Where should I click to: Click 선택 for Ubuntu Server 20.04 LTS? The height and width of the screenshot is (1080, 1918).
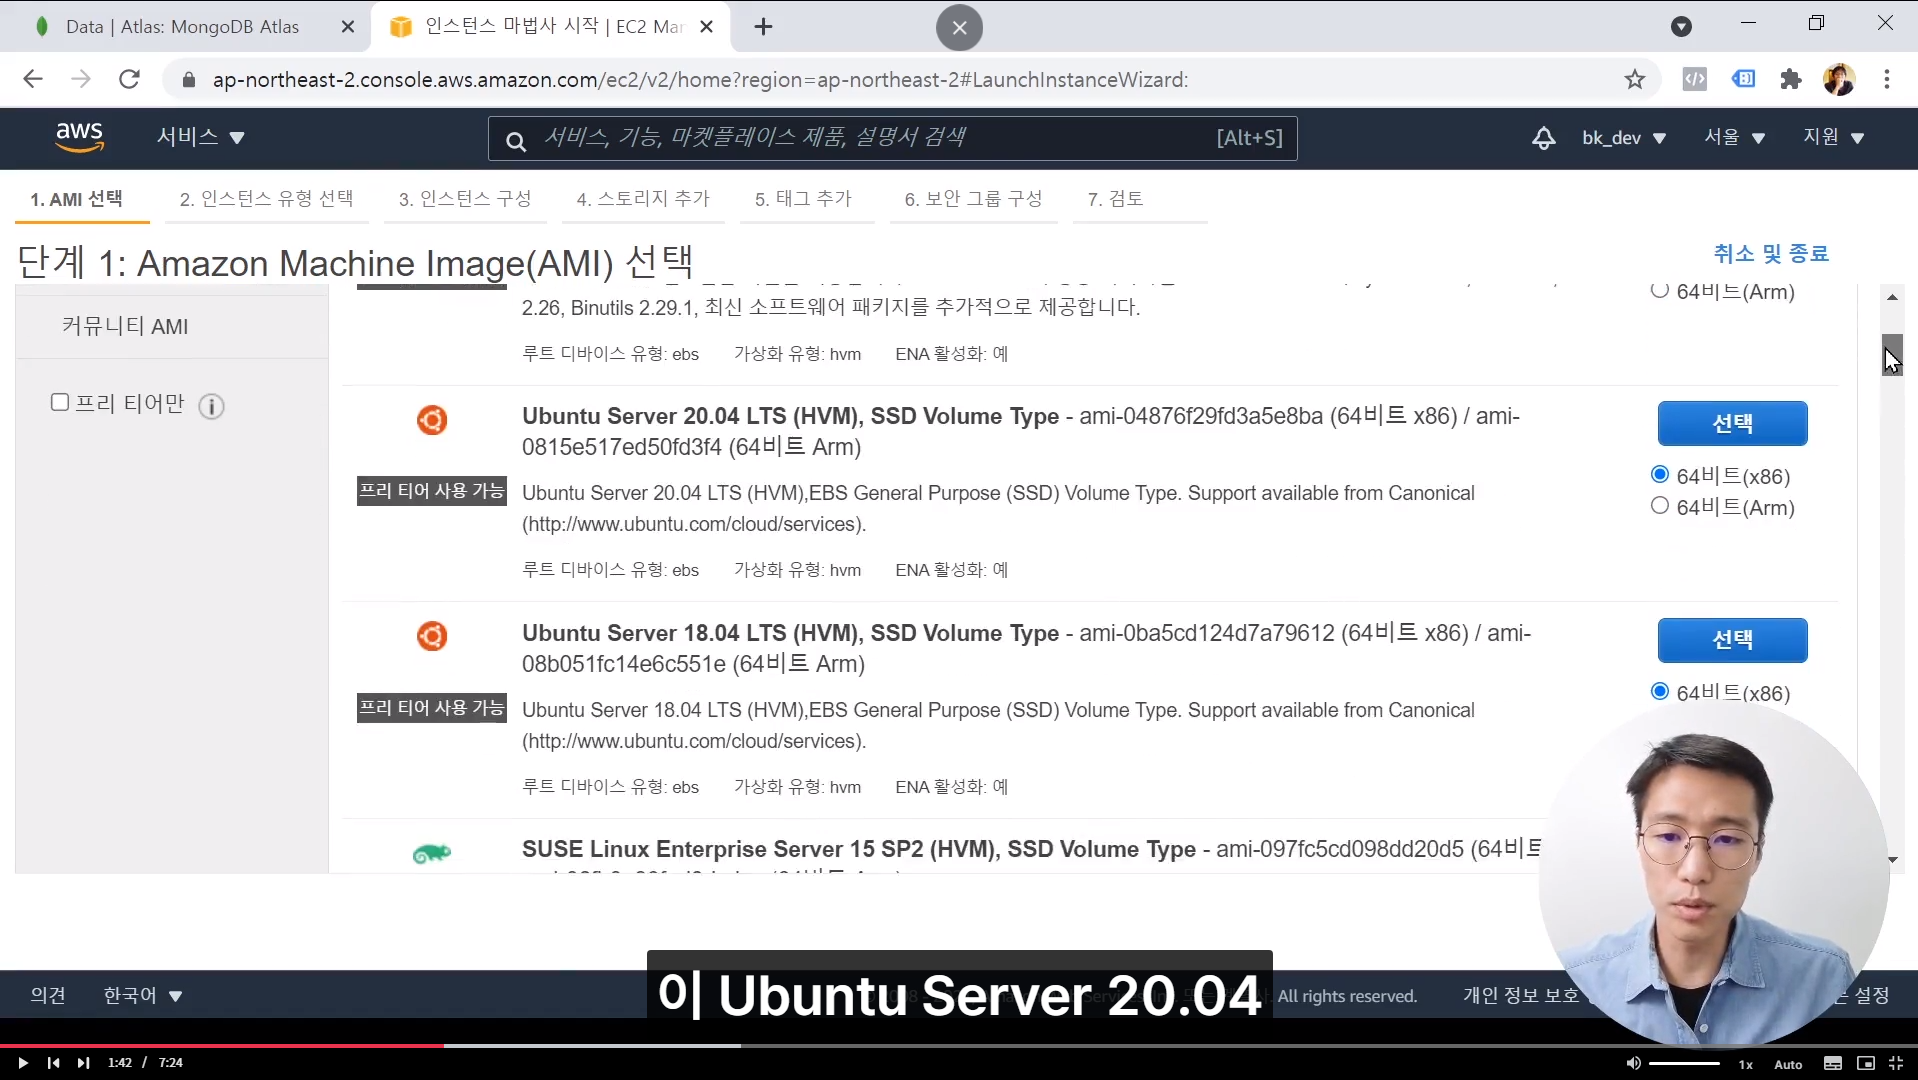1732,424
